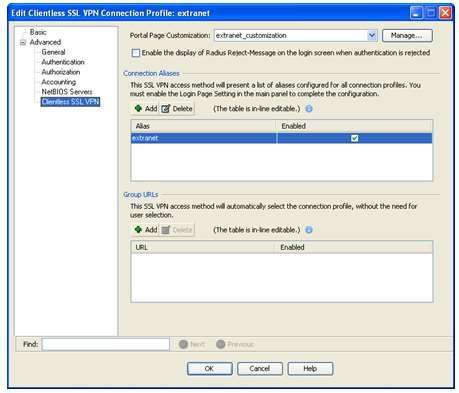The height and width of the screenshot is (393, 459).
Task: Click Delete icon under Connection Aliases
Action: coord(166,109)
